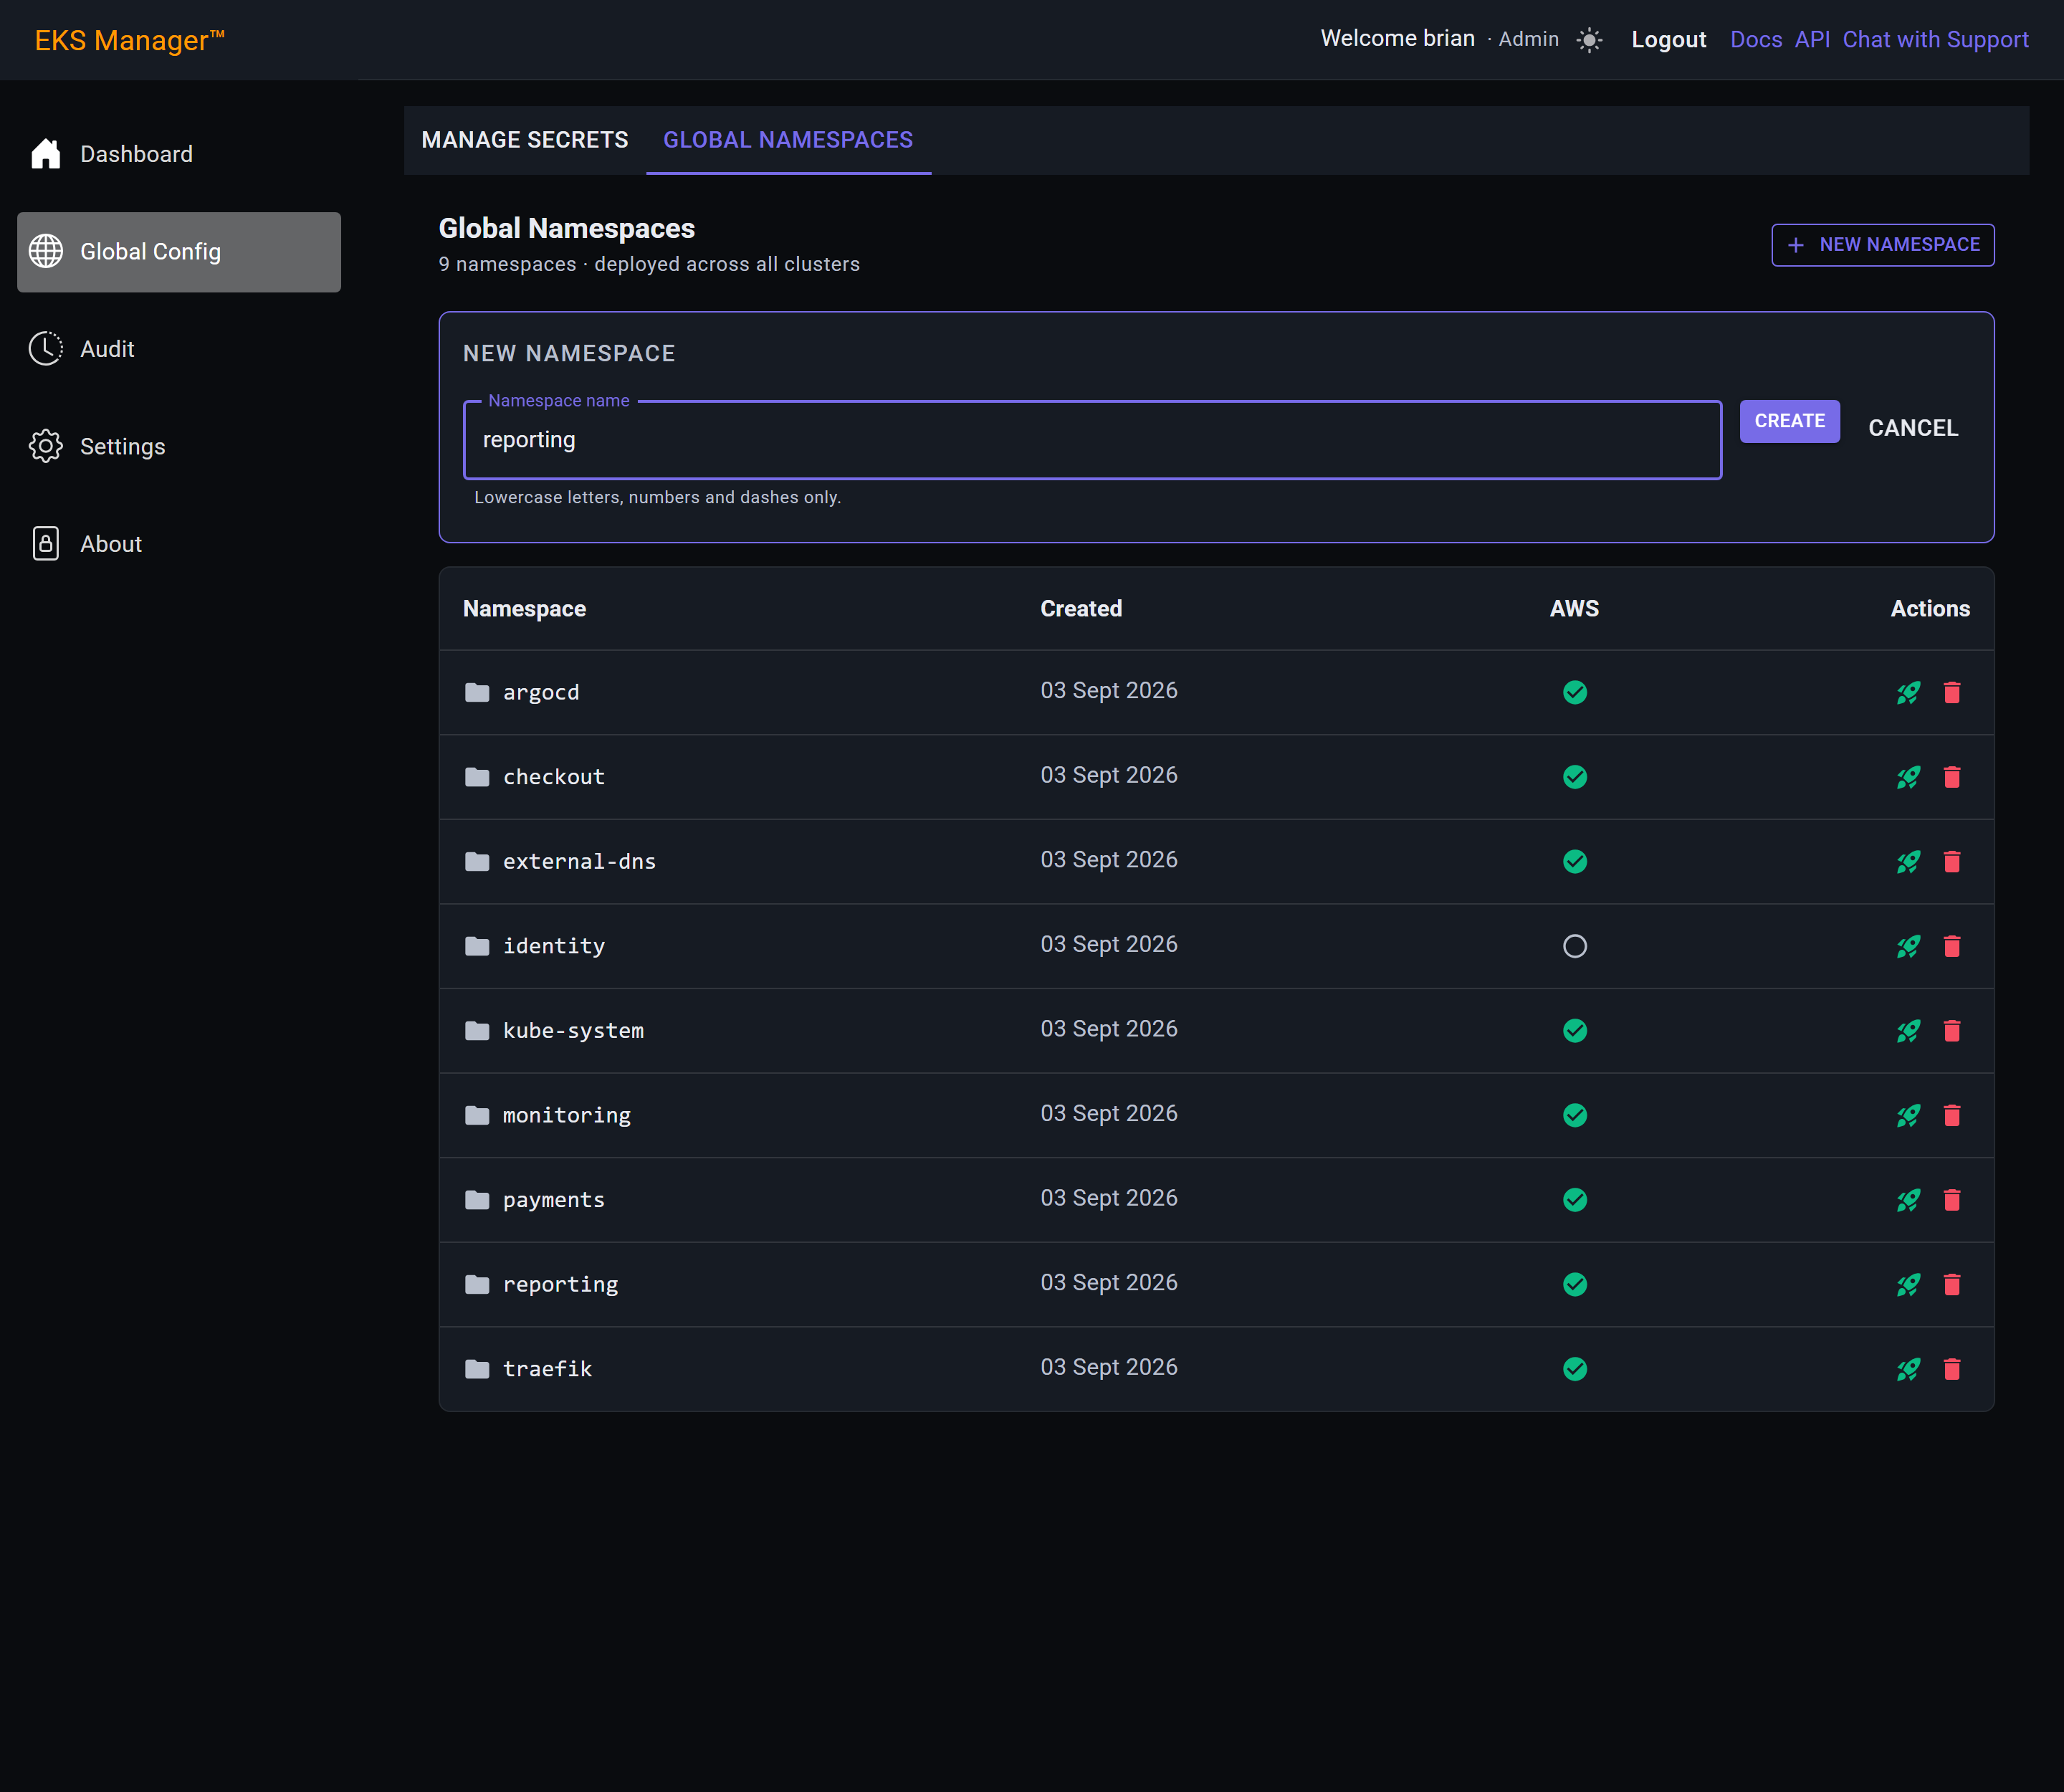This screenshot has width=2064, height=1792.
Task: Delete the argocd namespace via trash icon
Action: [1951, 692]
